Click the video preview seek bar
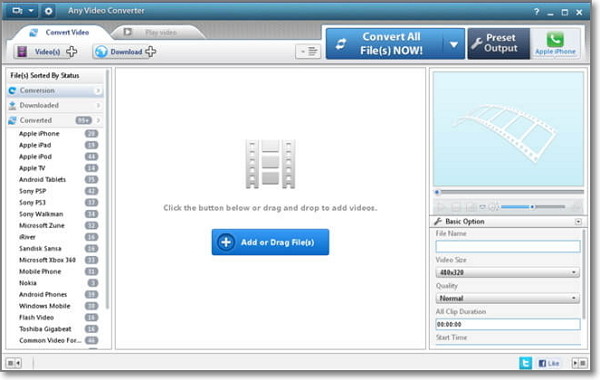 click(x=509, y=192)
